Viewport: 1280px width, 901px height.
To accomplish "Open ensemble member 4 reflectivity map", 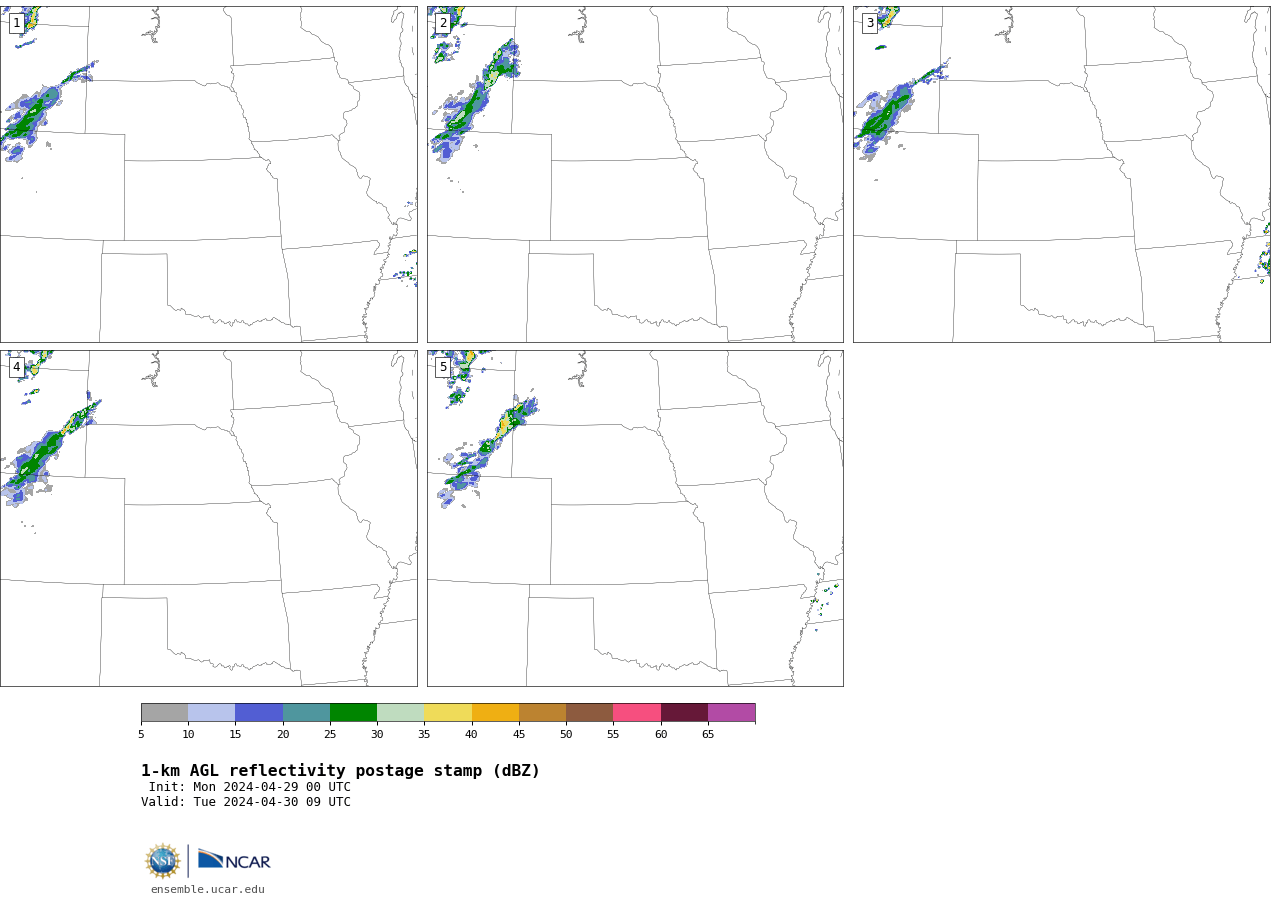I will tap(209, 518).
